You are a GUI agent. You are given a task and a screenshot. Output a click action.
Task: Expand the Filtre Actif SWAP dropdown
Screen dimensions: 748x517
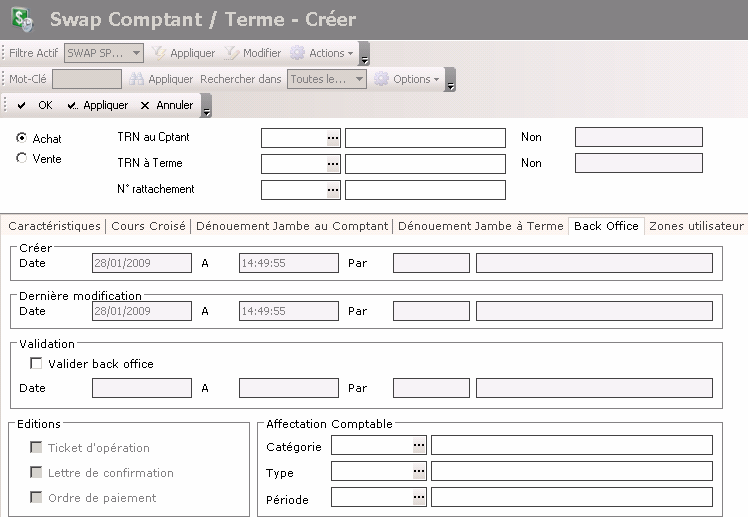(136, 53)
